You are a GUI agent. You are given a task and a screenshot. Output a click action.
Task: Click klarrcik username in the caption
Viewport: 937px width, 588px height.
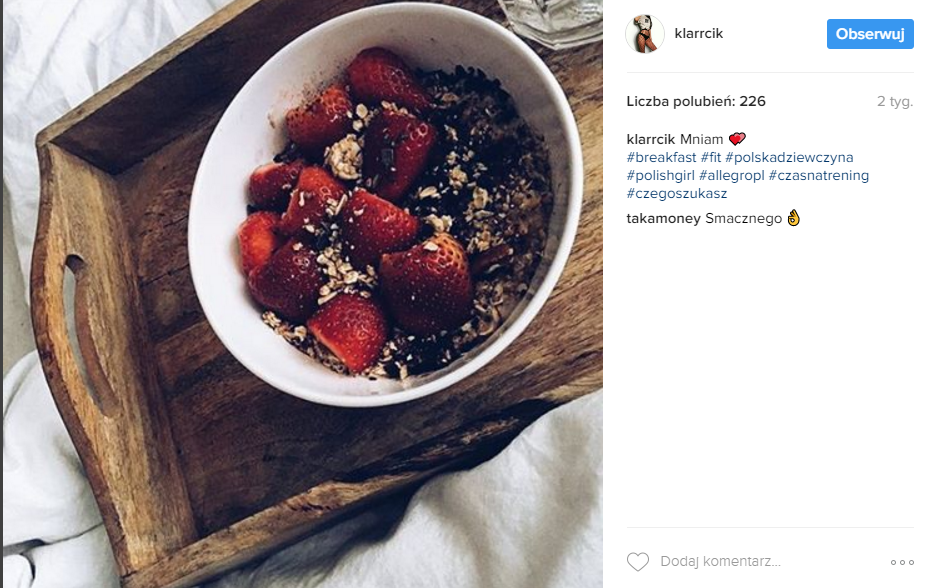point(650,139)
